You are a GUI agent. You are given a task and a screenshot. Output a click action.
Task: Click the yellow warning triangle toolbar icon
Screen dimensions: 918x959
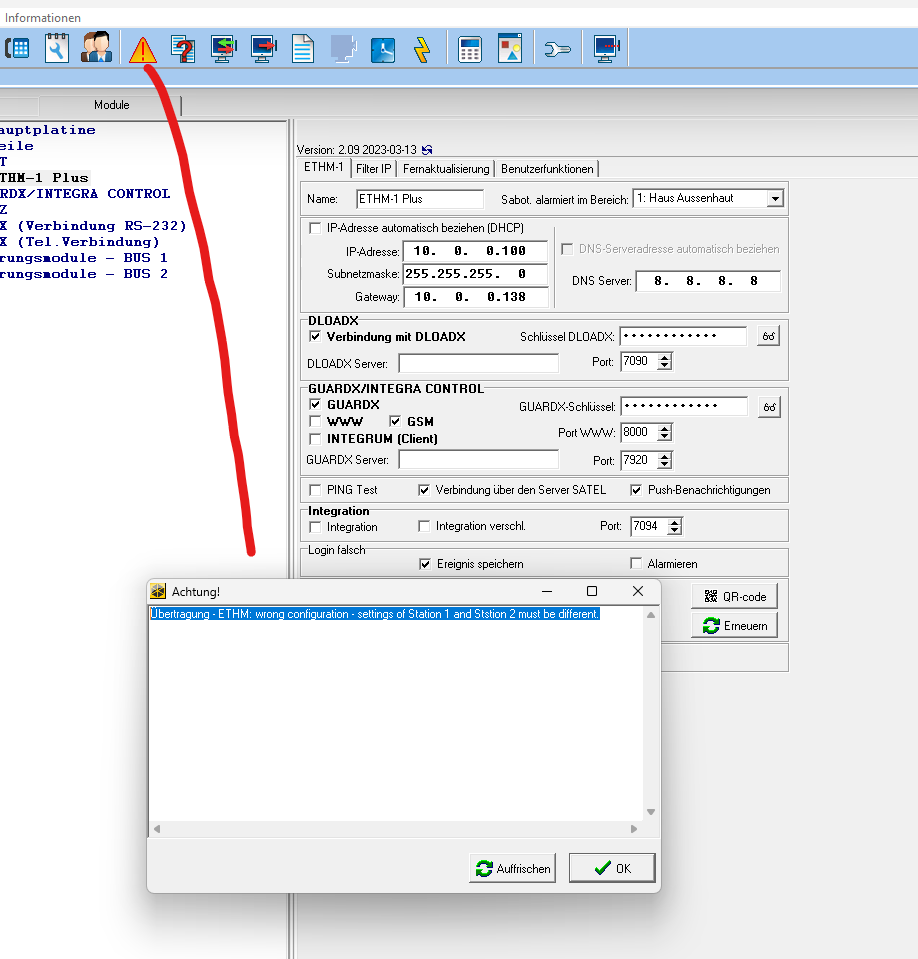143,48
